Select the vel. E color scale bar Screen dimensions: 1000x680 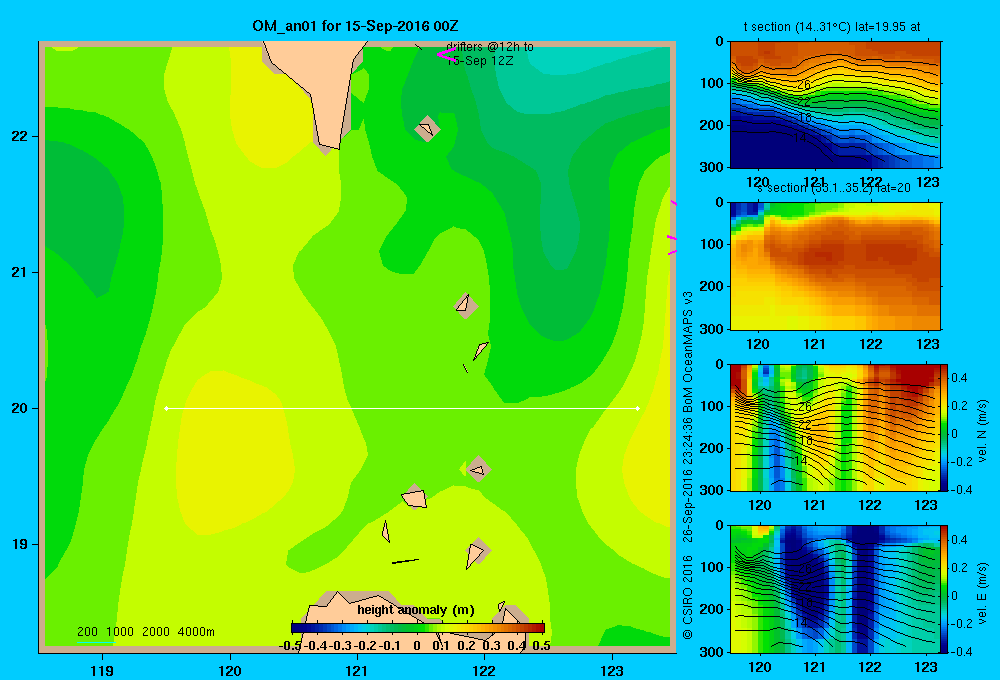point(945,589)
